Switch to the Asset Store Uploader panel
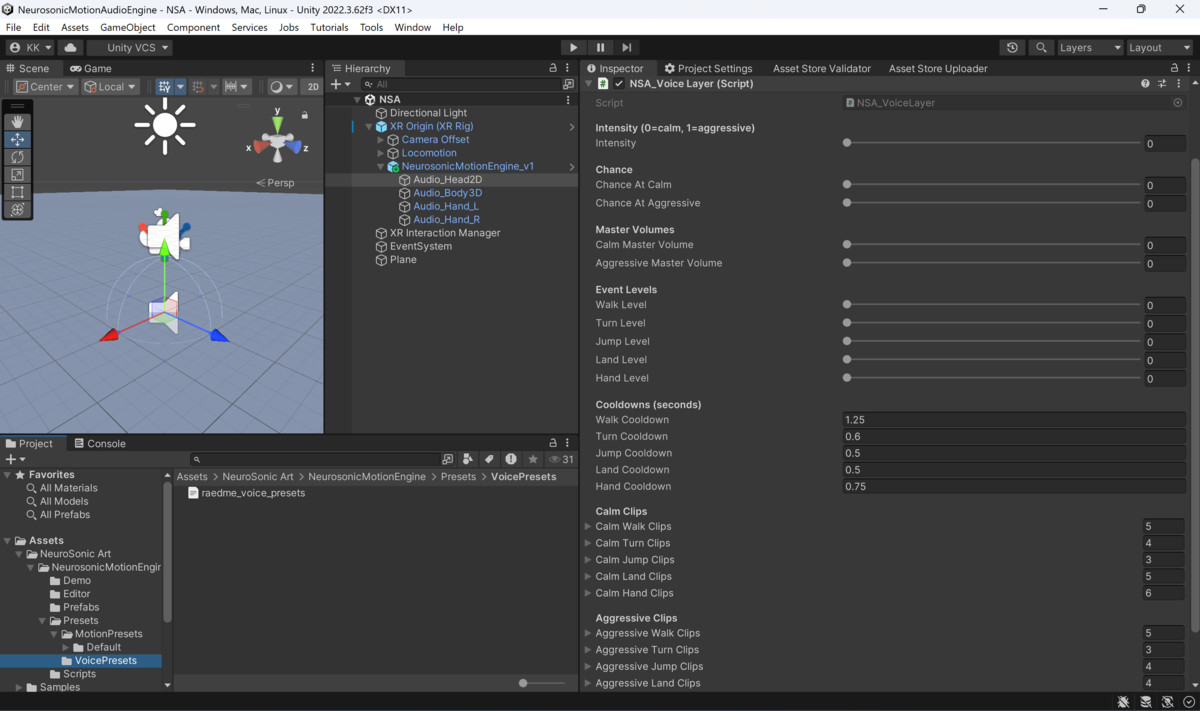Screen dimensions: 1200x711 (937, 68)
